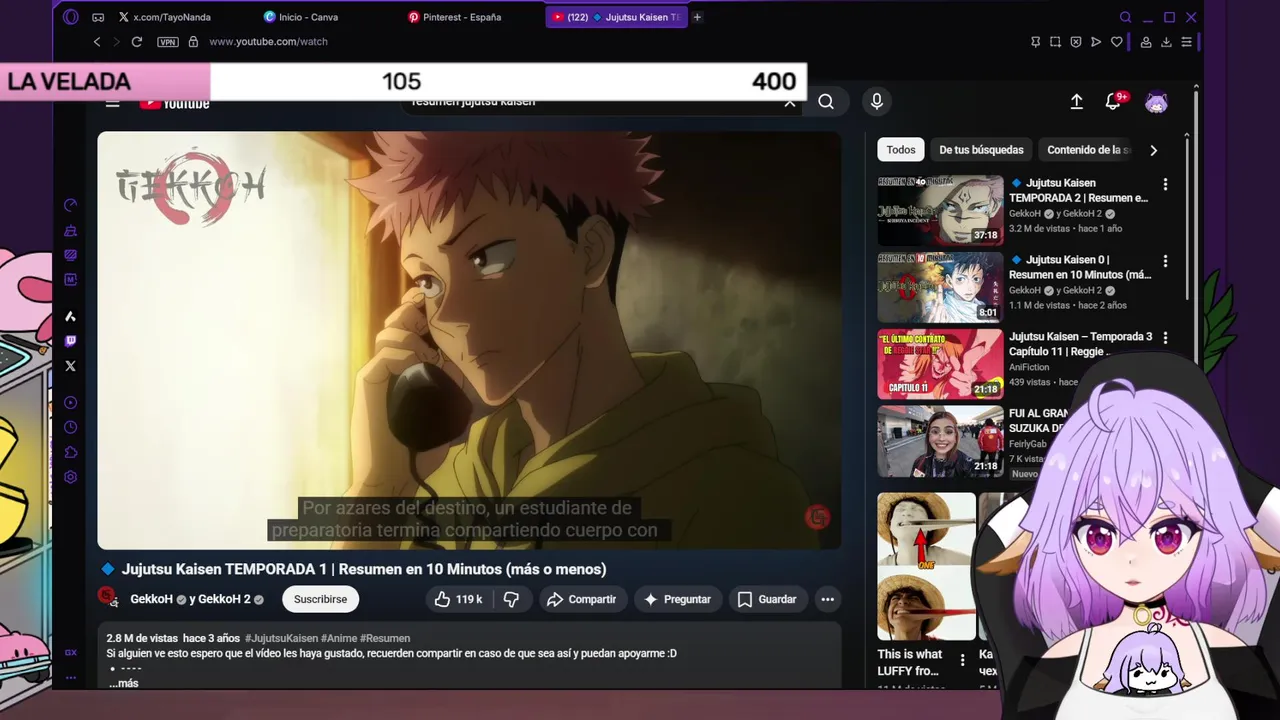
Task: Open YouTube notifications bell
Action: (x=1113, y=101)
